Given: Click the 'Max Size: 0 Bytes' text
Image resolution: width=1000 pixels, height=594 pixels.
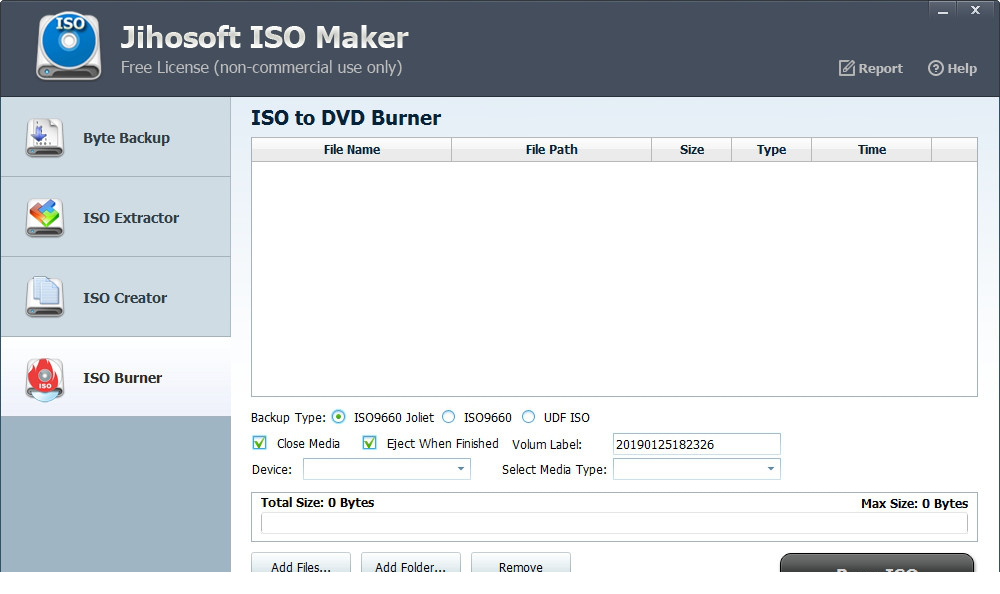Looking at the screenshot, I should (x=915, y=503).
